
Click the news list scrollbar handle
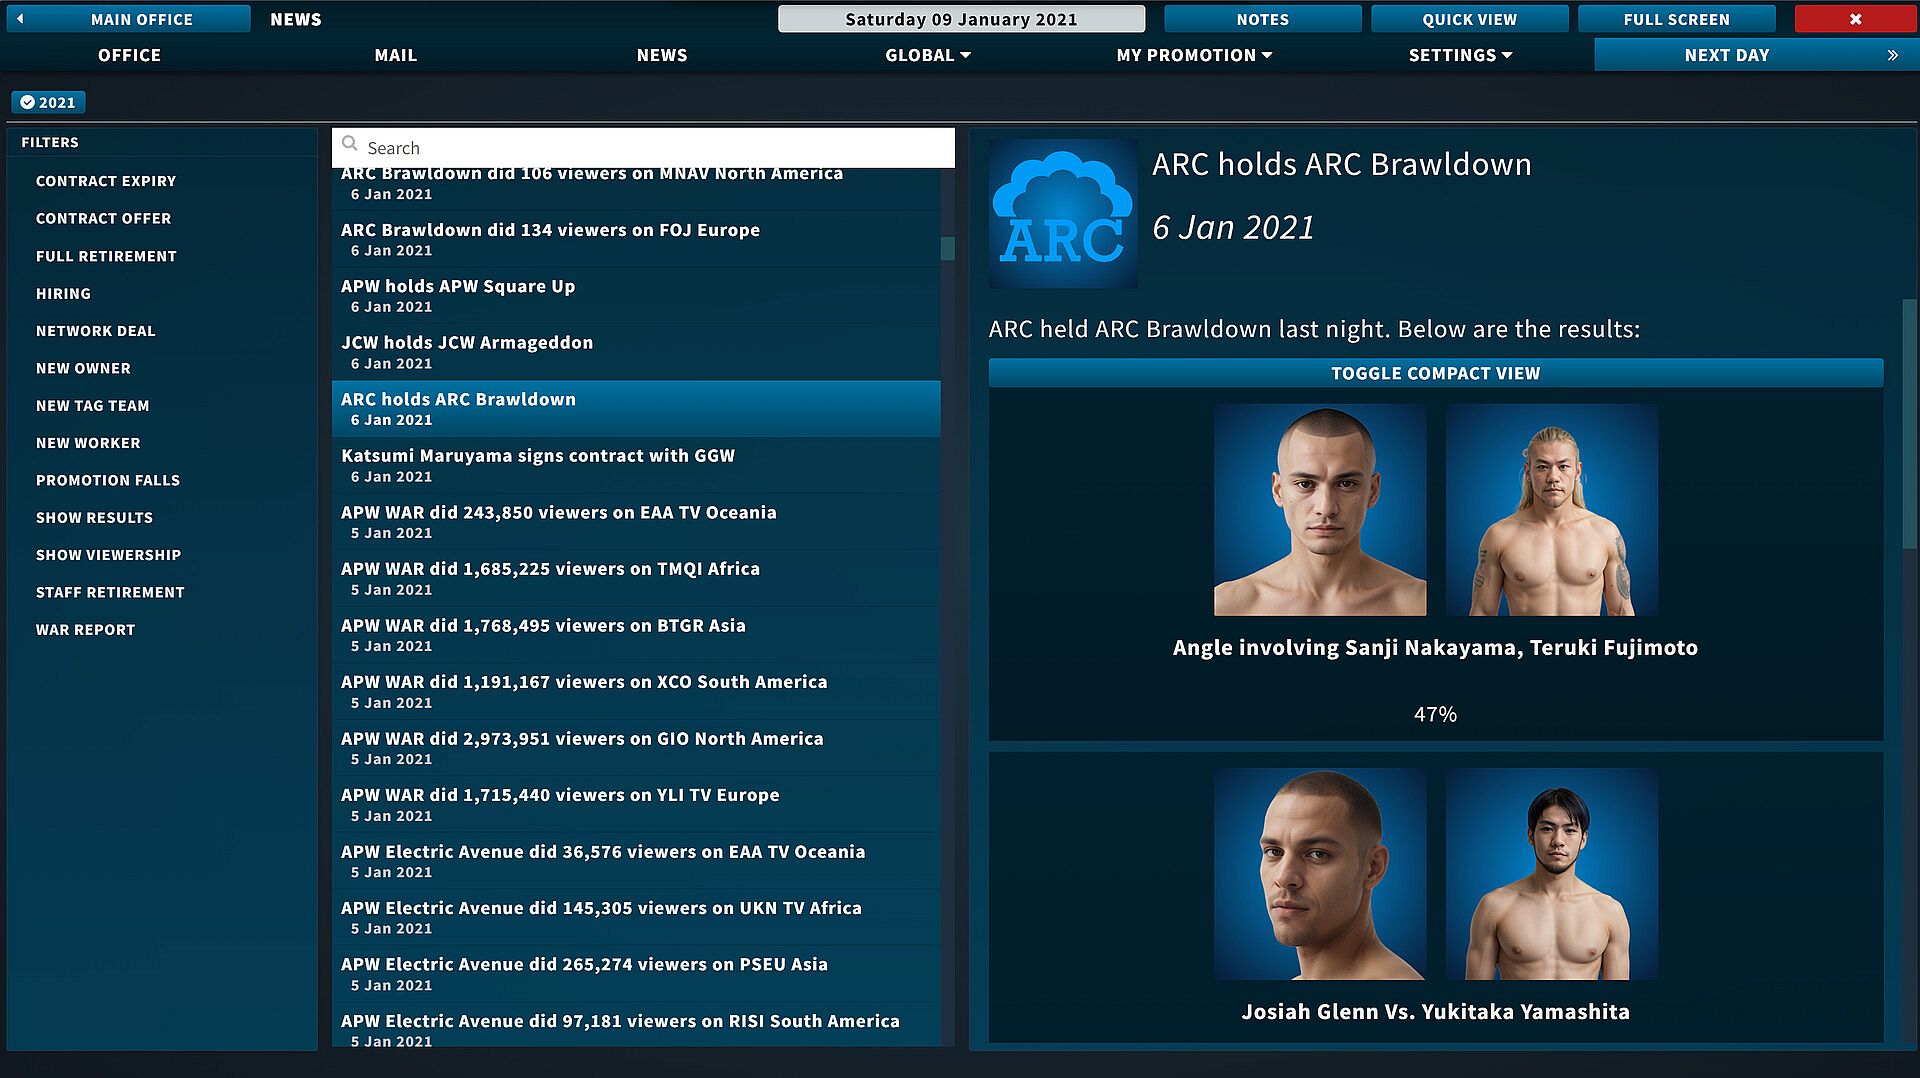[x=948, y=248]
